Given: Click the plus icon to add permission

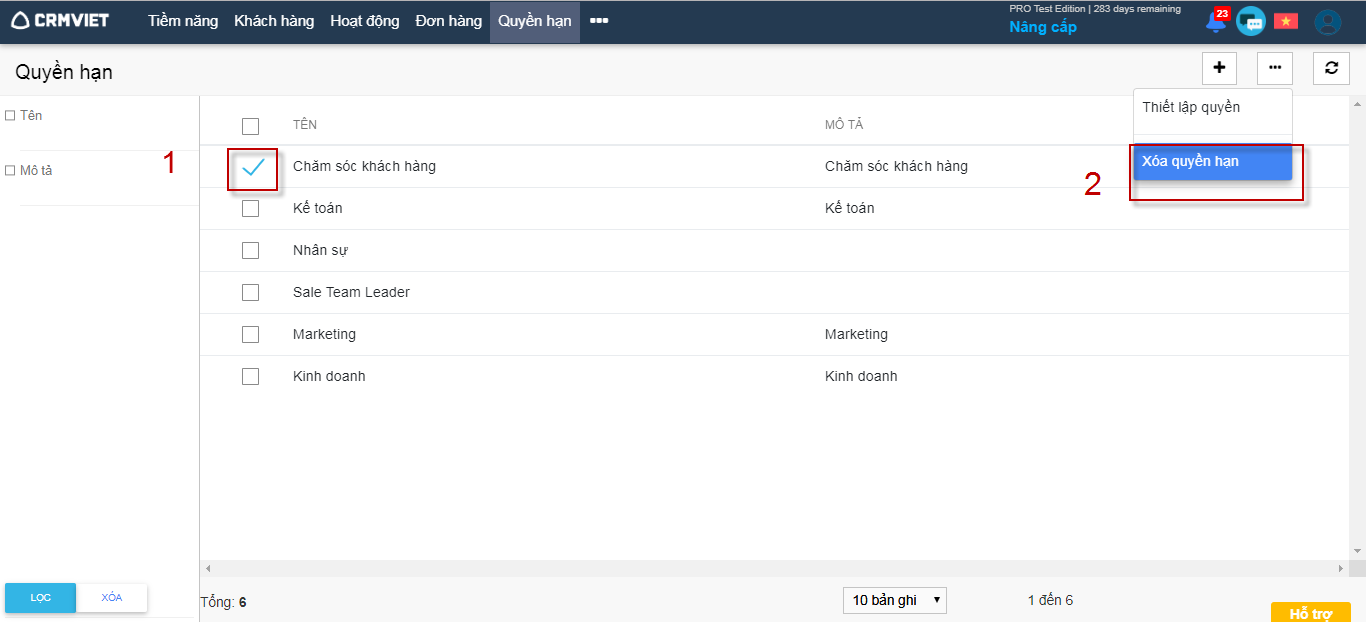Looking at the screenshot, I should point(1219,68).
